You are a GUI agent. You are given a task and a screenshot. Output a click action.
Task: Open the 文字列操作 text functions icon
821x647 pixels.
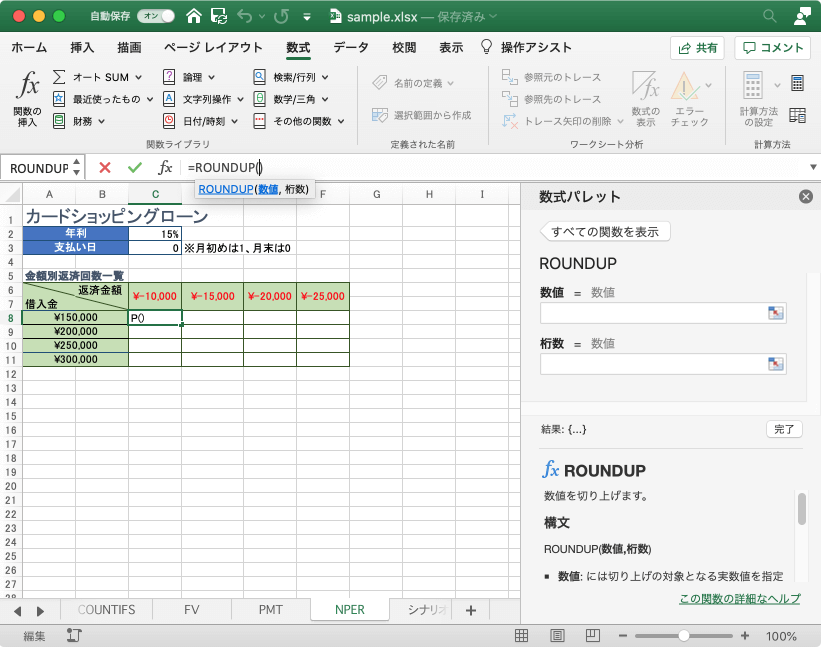pos(169,99)
